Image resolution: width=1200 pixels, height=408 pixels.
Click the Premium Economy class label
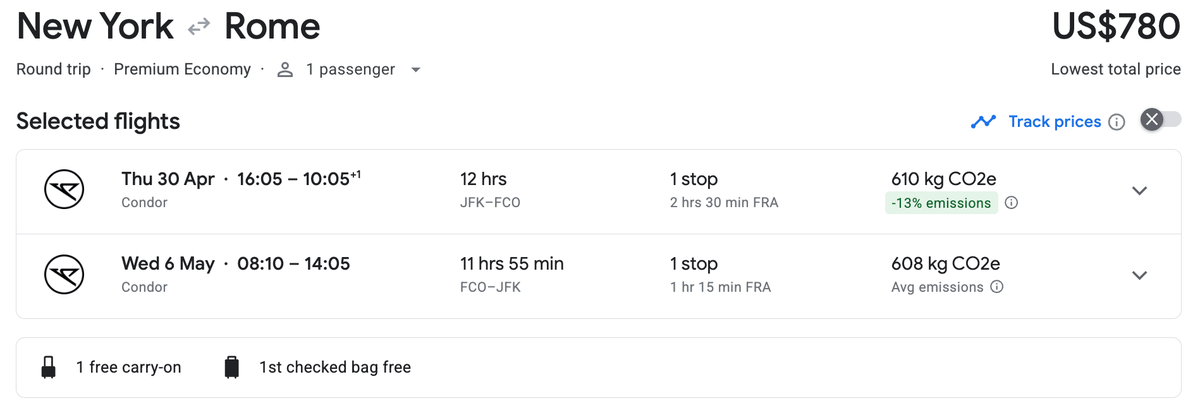click(x=182, y=70)
